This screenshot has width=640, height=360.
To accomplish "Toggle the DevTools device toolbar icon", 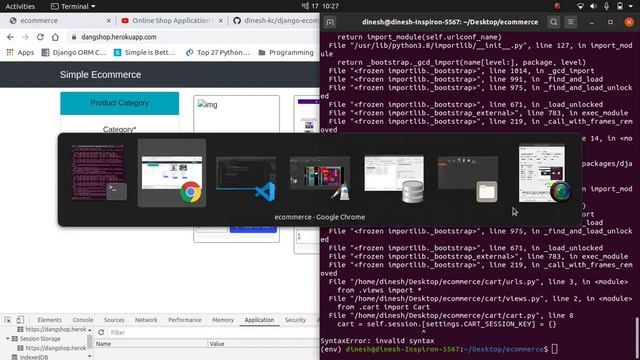I will pyautogui.click(x=20, y=320).
